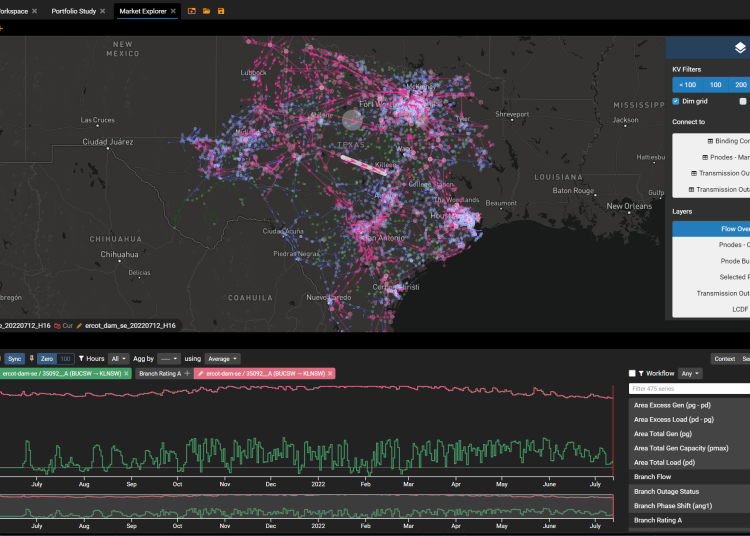Select Area Excess Gen (pg - pd) series

(x=689, y=405)
